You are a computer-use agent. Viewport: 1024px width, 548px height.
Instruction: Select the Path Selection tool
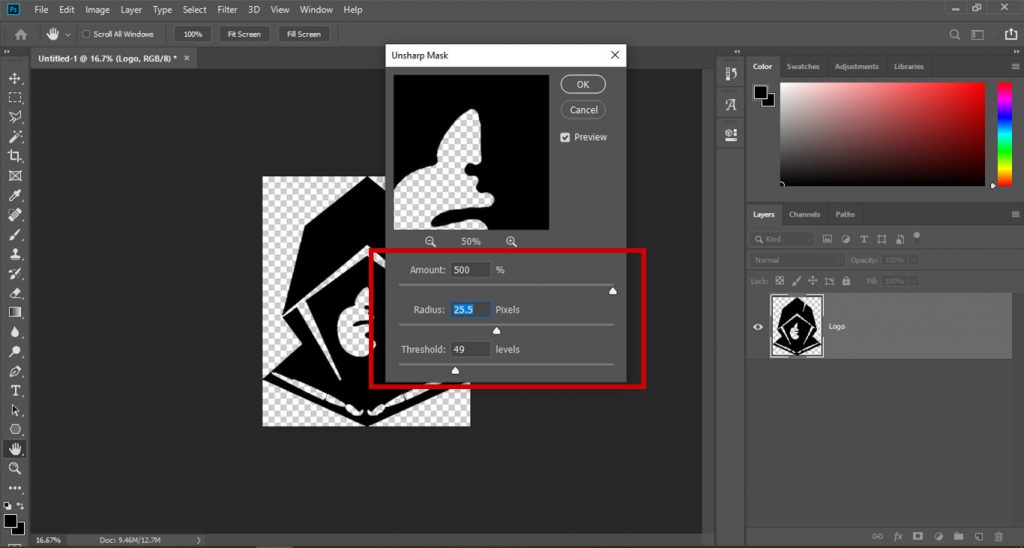15,410
